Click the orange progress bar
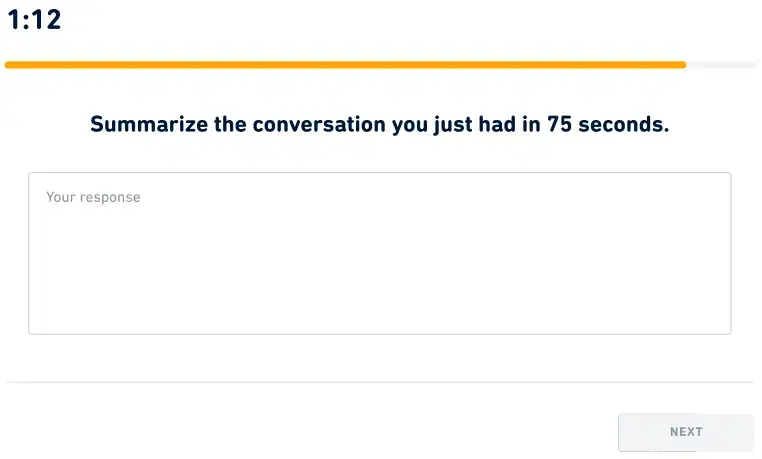This screenshot has width=762, height=459. point(345,65)
